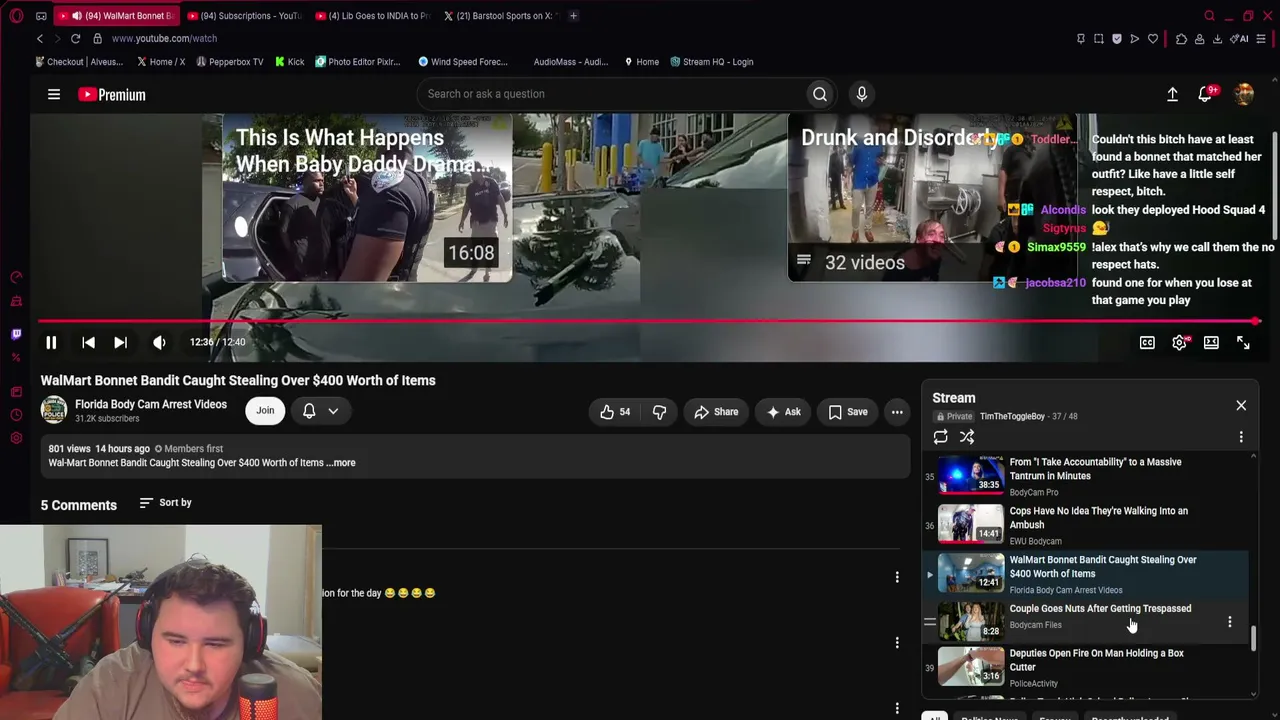
Task: Play 'From I Take Accountability' playlist video
Action: pos(1085,475)
